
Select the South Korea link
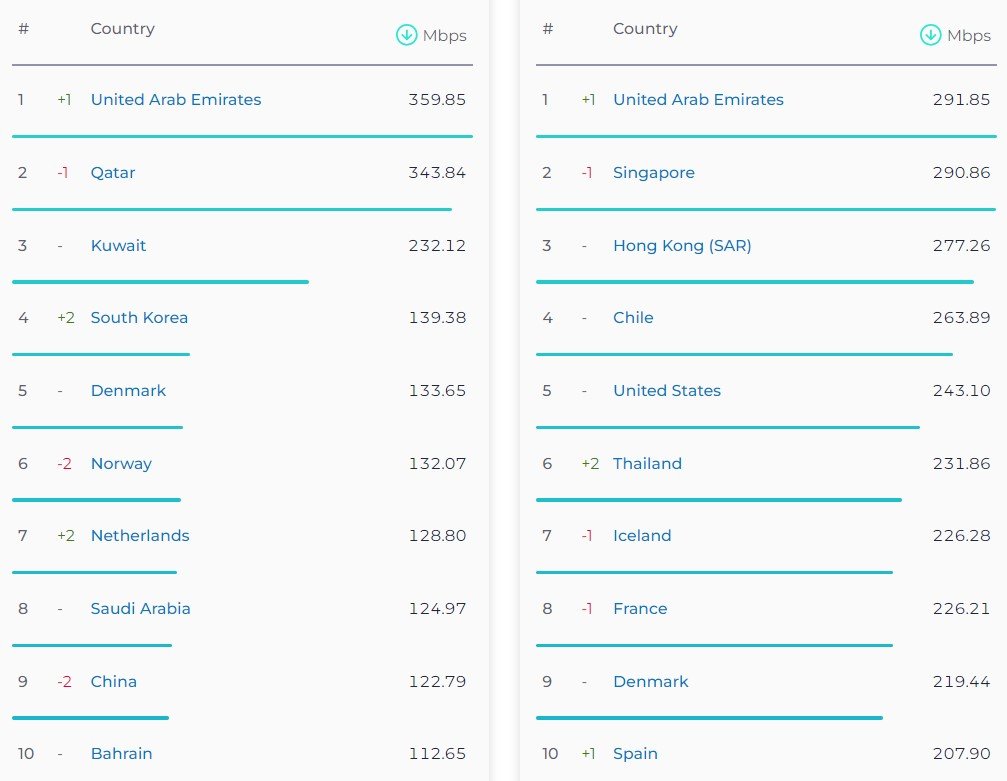tap(139, 318)
